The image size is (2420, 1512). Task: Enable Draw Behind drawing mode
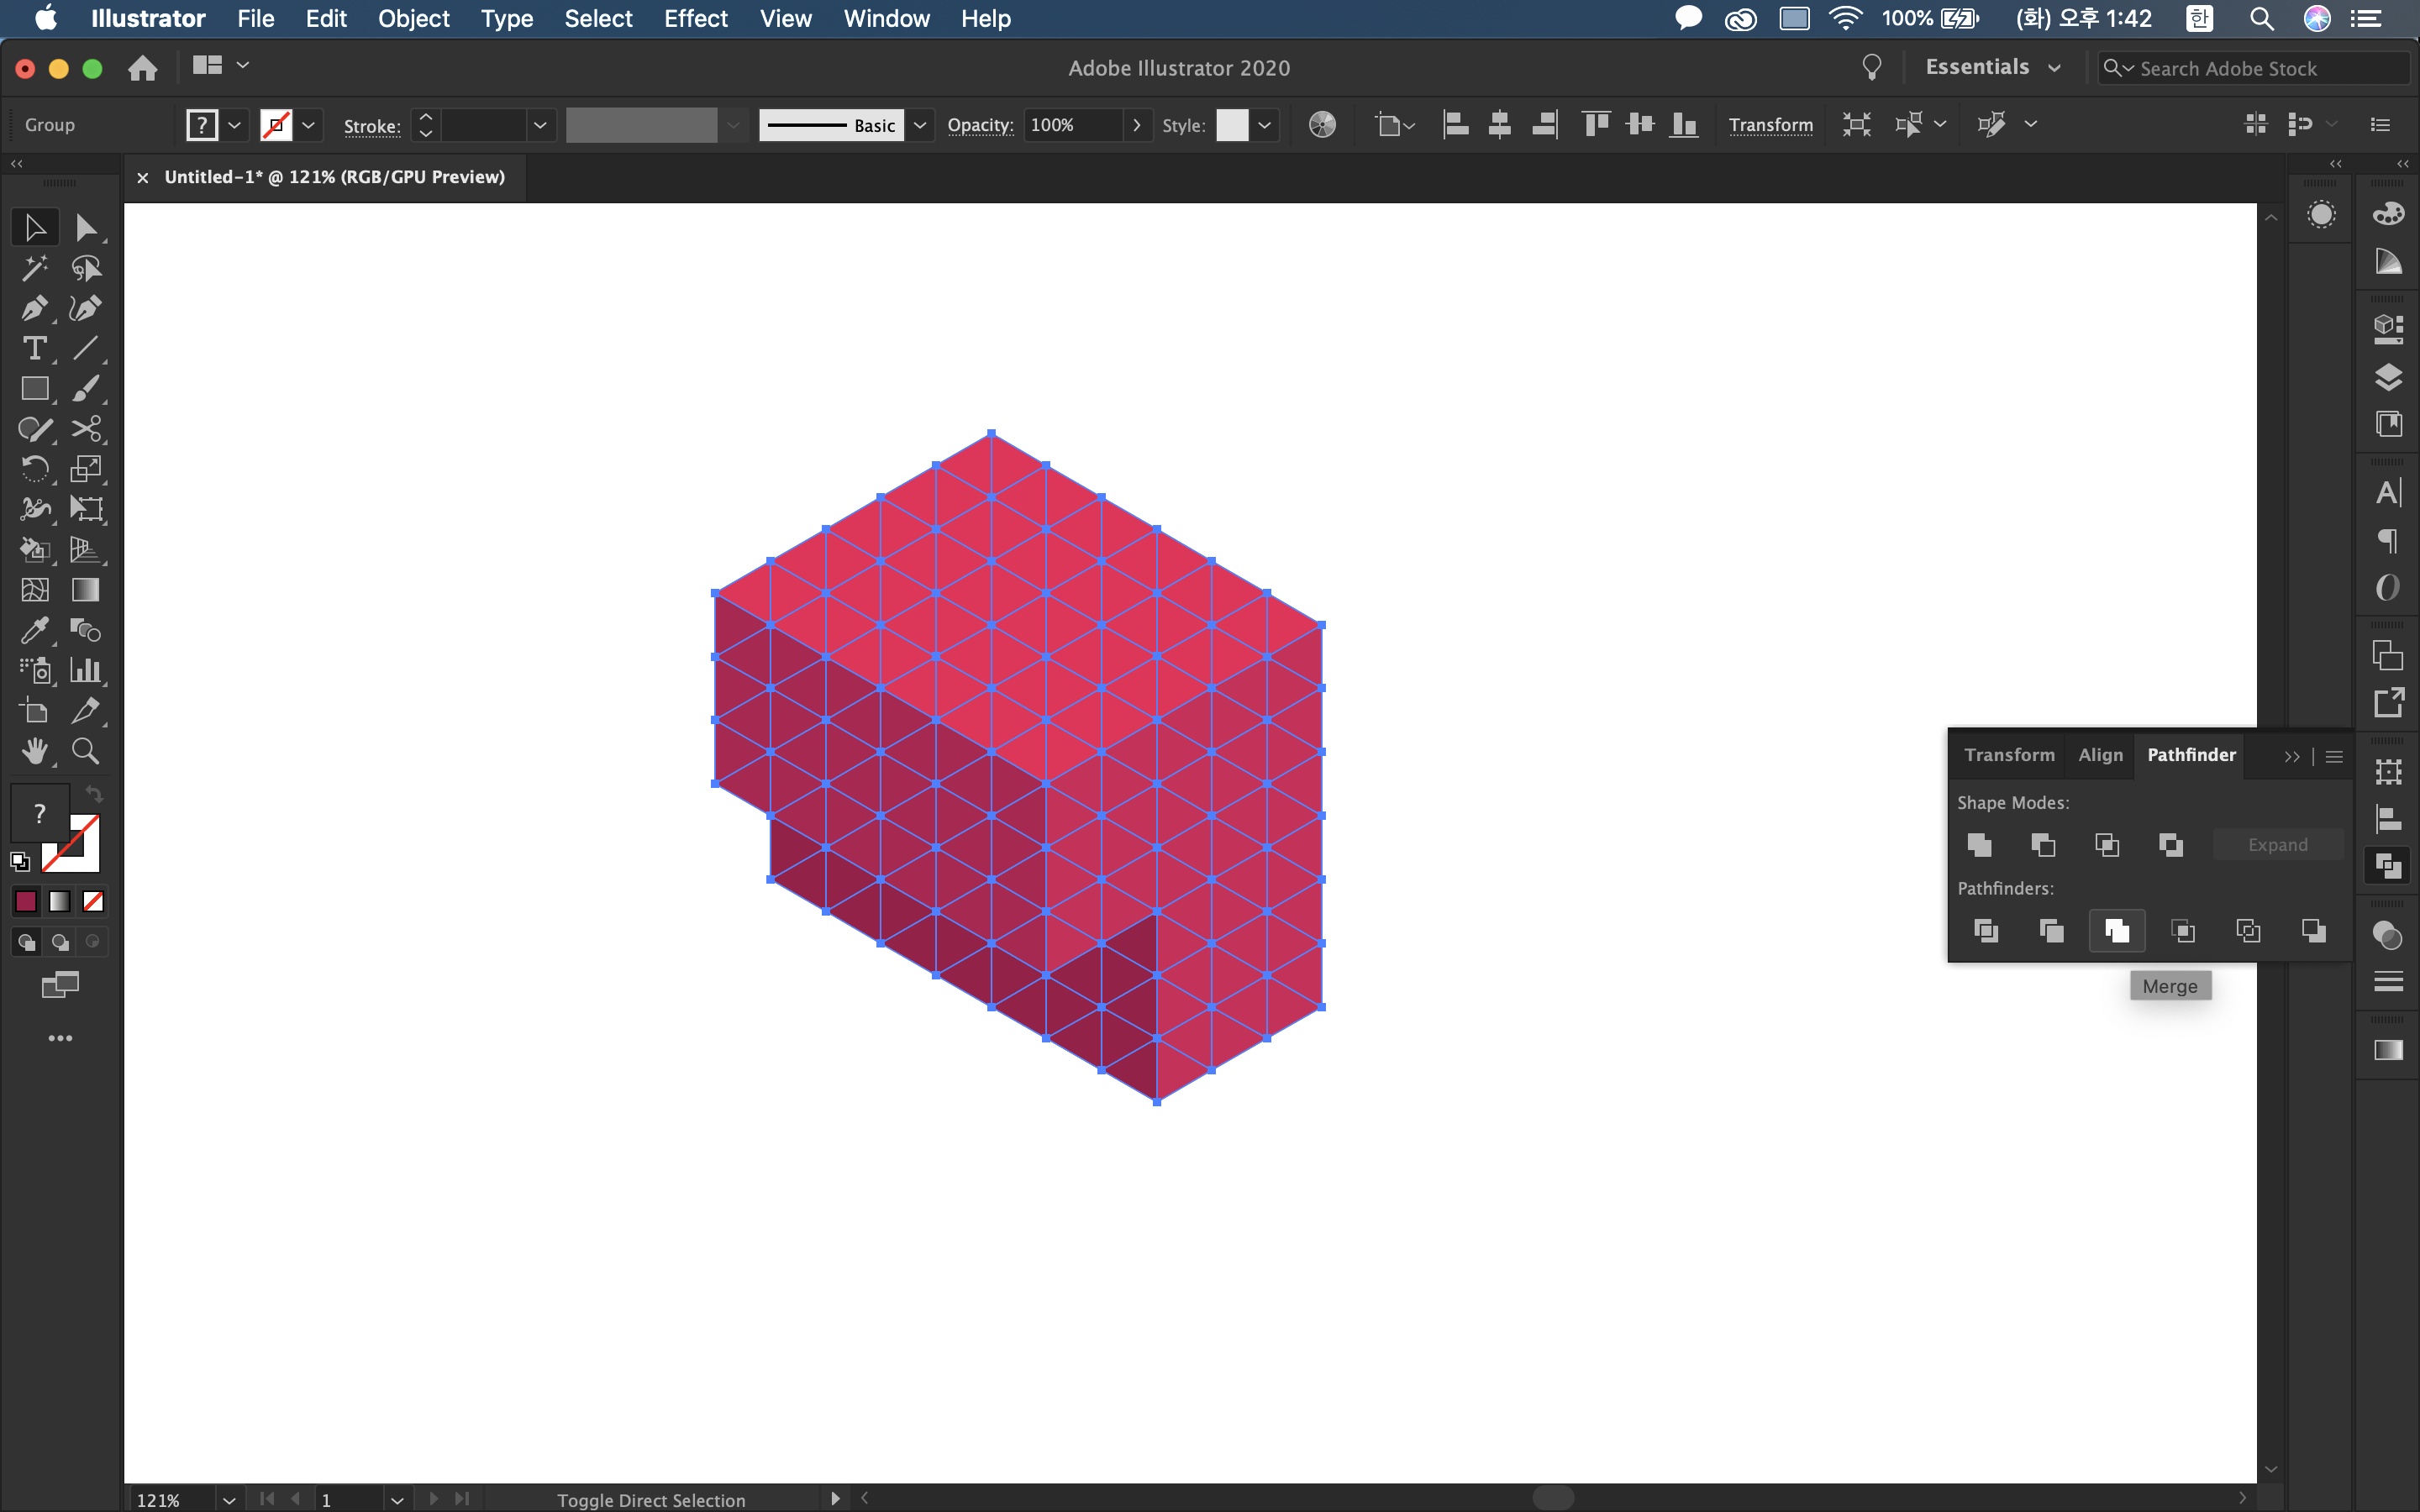(60, 942)
